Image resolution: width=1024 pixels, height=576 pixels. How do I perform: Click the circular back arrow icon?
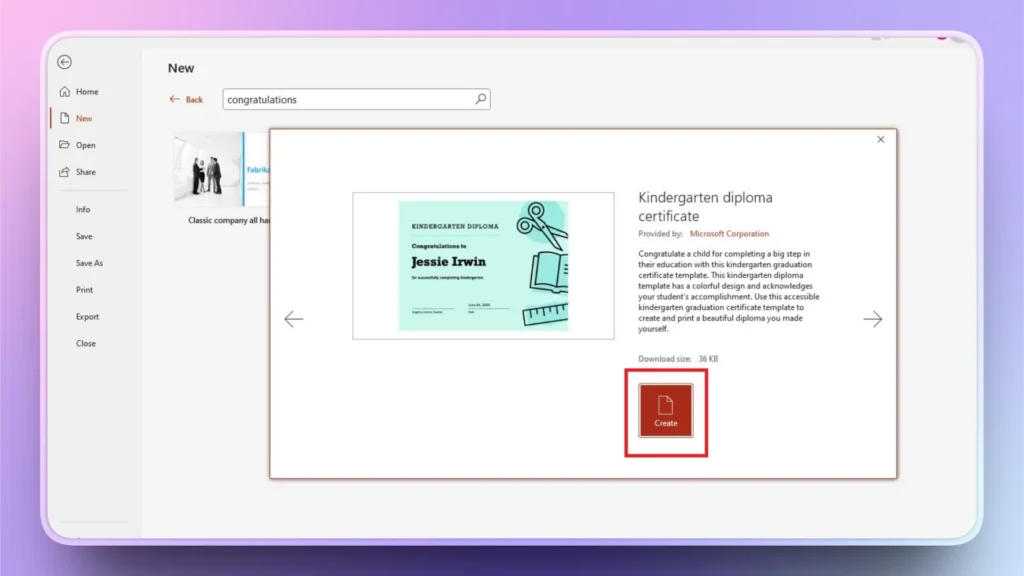tap(64, 62)
